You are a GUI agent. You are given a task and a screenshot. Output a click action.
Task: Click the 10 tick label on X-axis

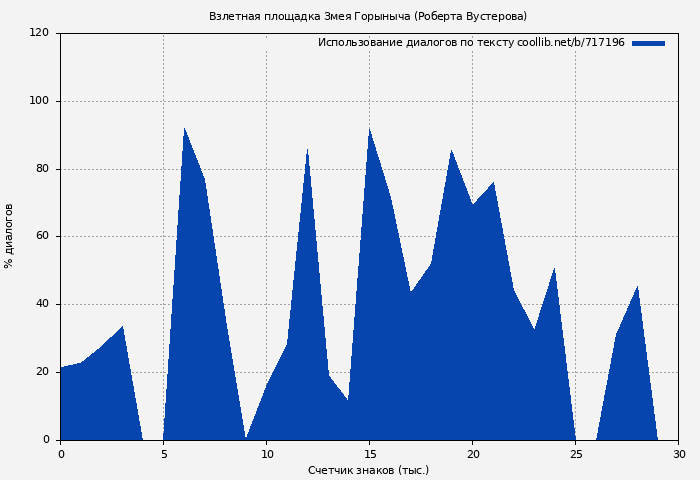(267, 454)
